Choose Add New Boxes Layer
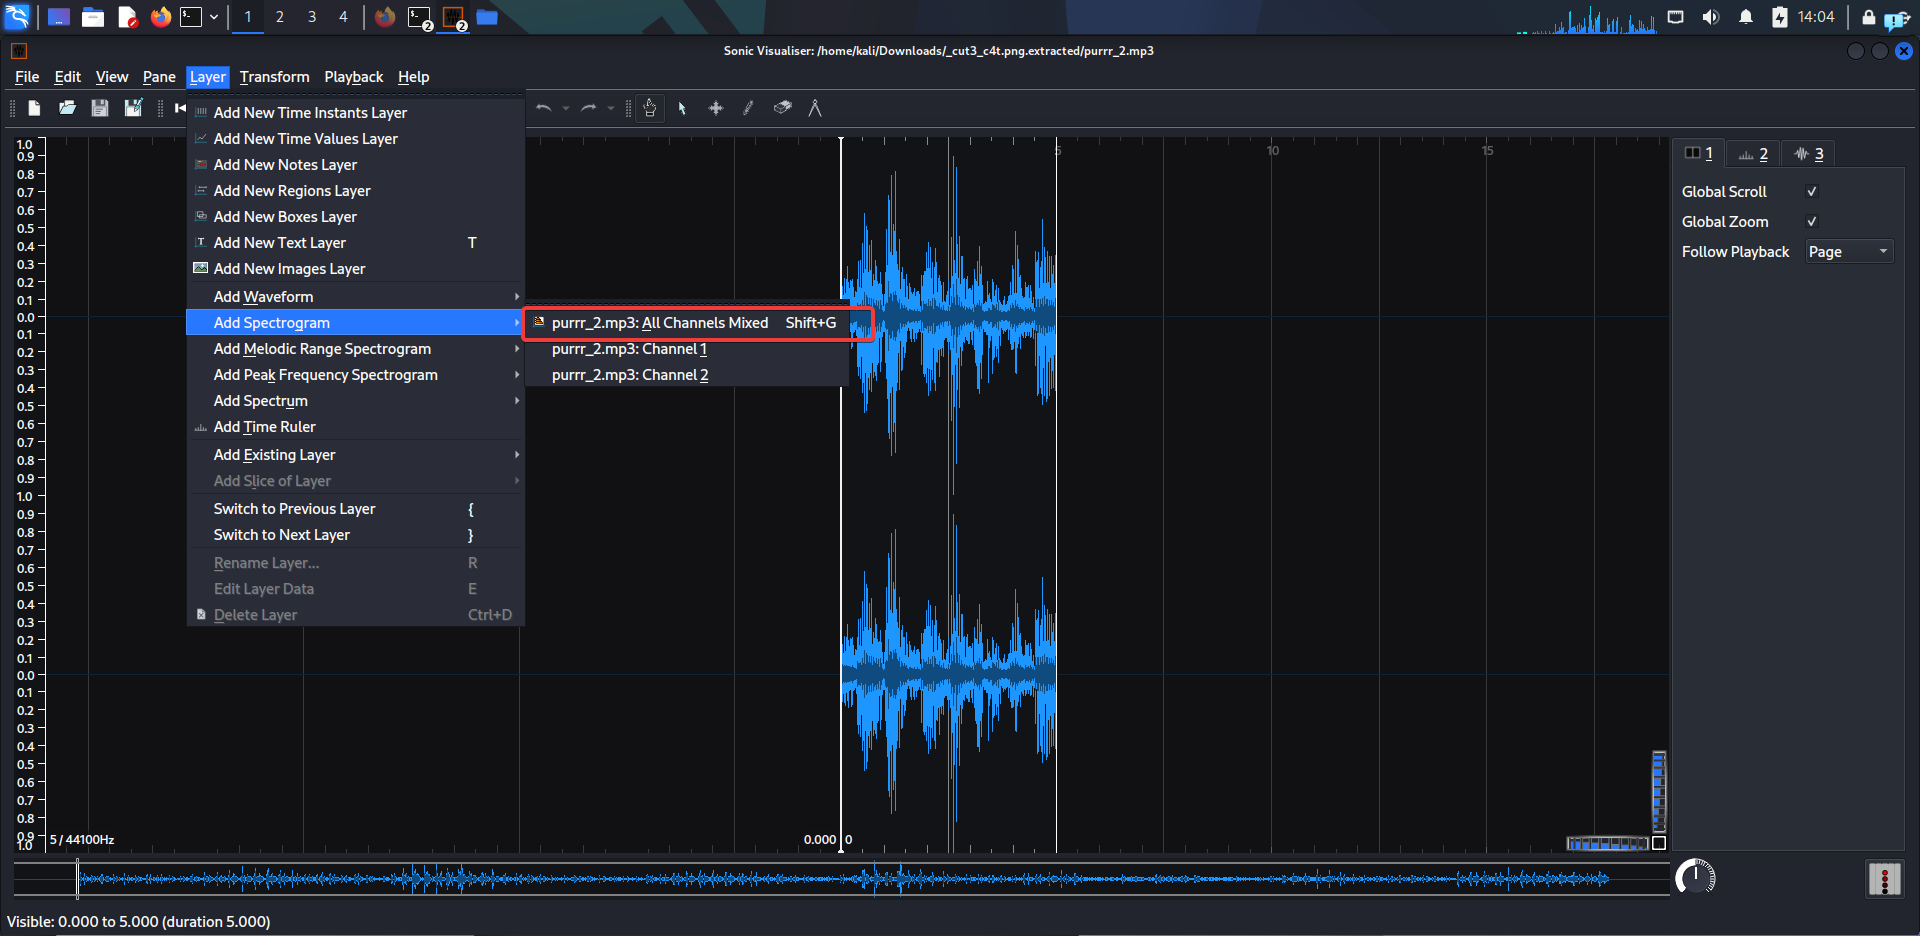This screenshot has height=936, width=1920. pyautogui.click(x=356, y=217)
